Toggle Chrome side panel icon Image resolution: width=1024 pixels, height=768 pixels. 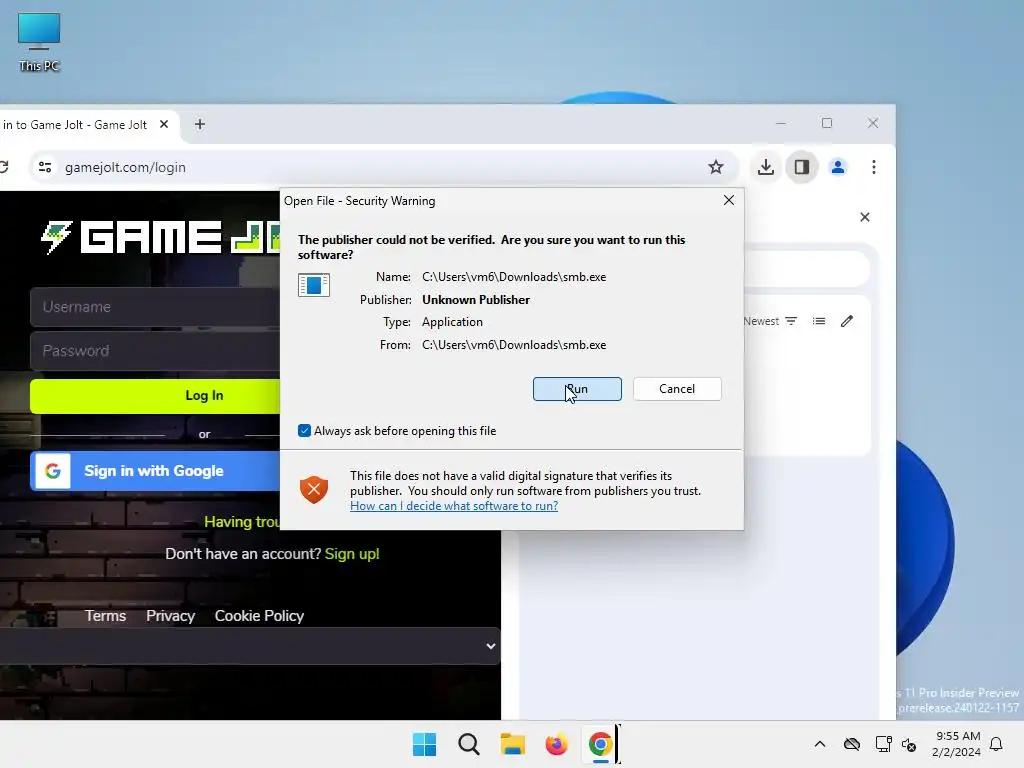point(801,167)
